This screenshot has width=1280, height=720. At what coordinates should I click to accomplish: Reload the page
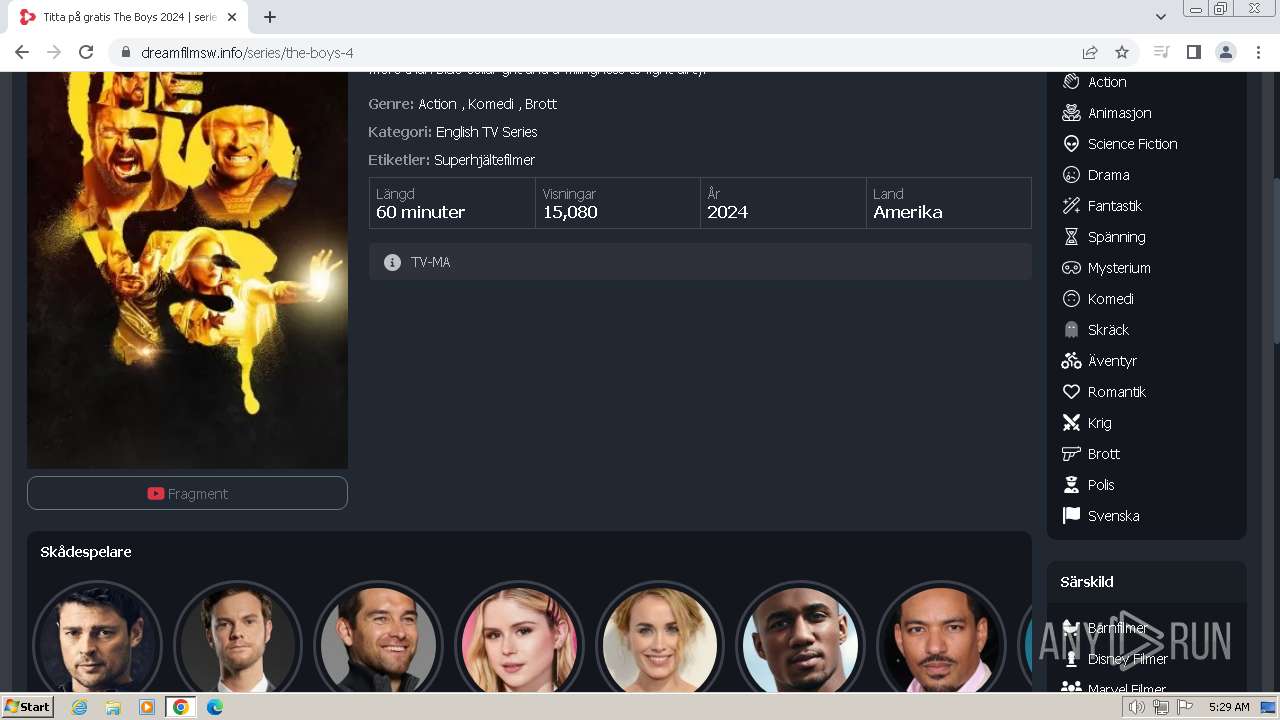pos(86,52)
